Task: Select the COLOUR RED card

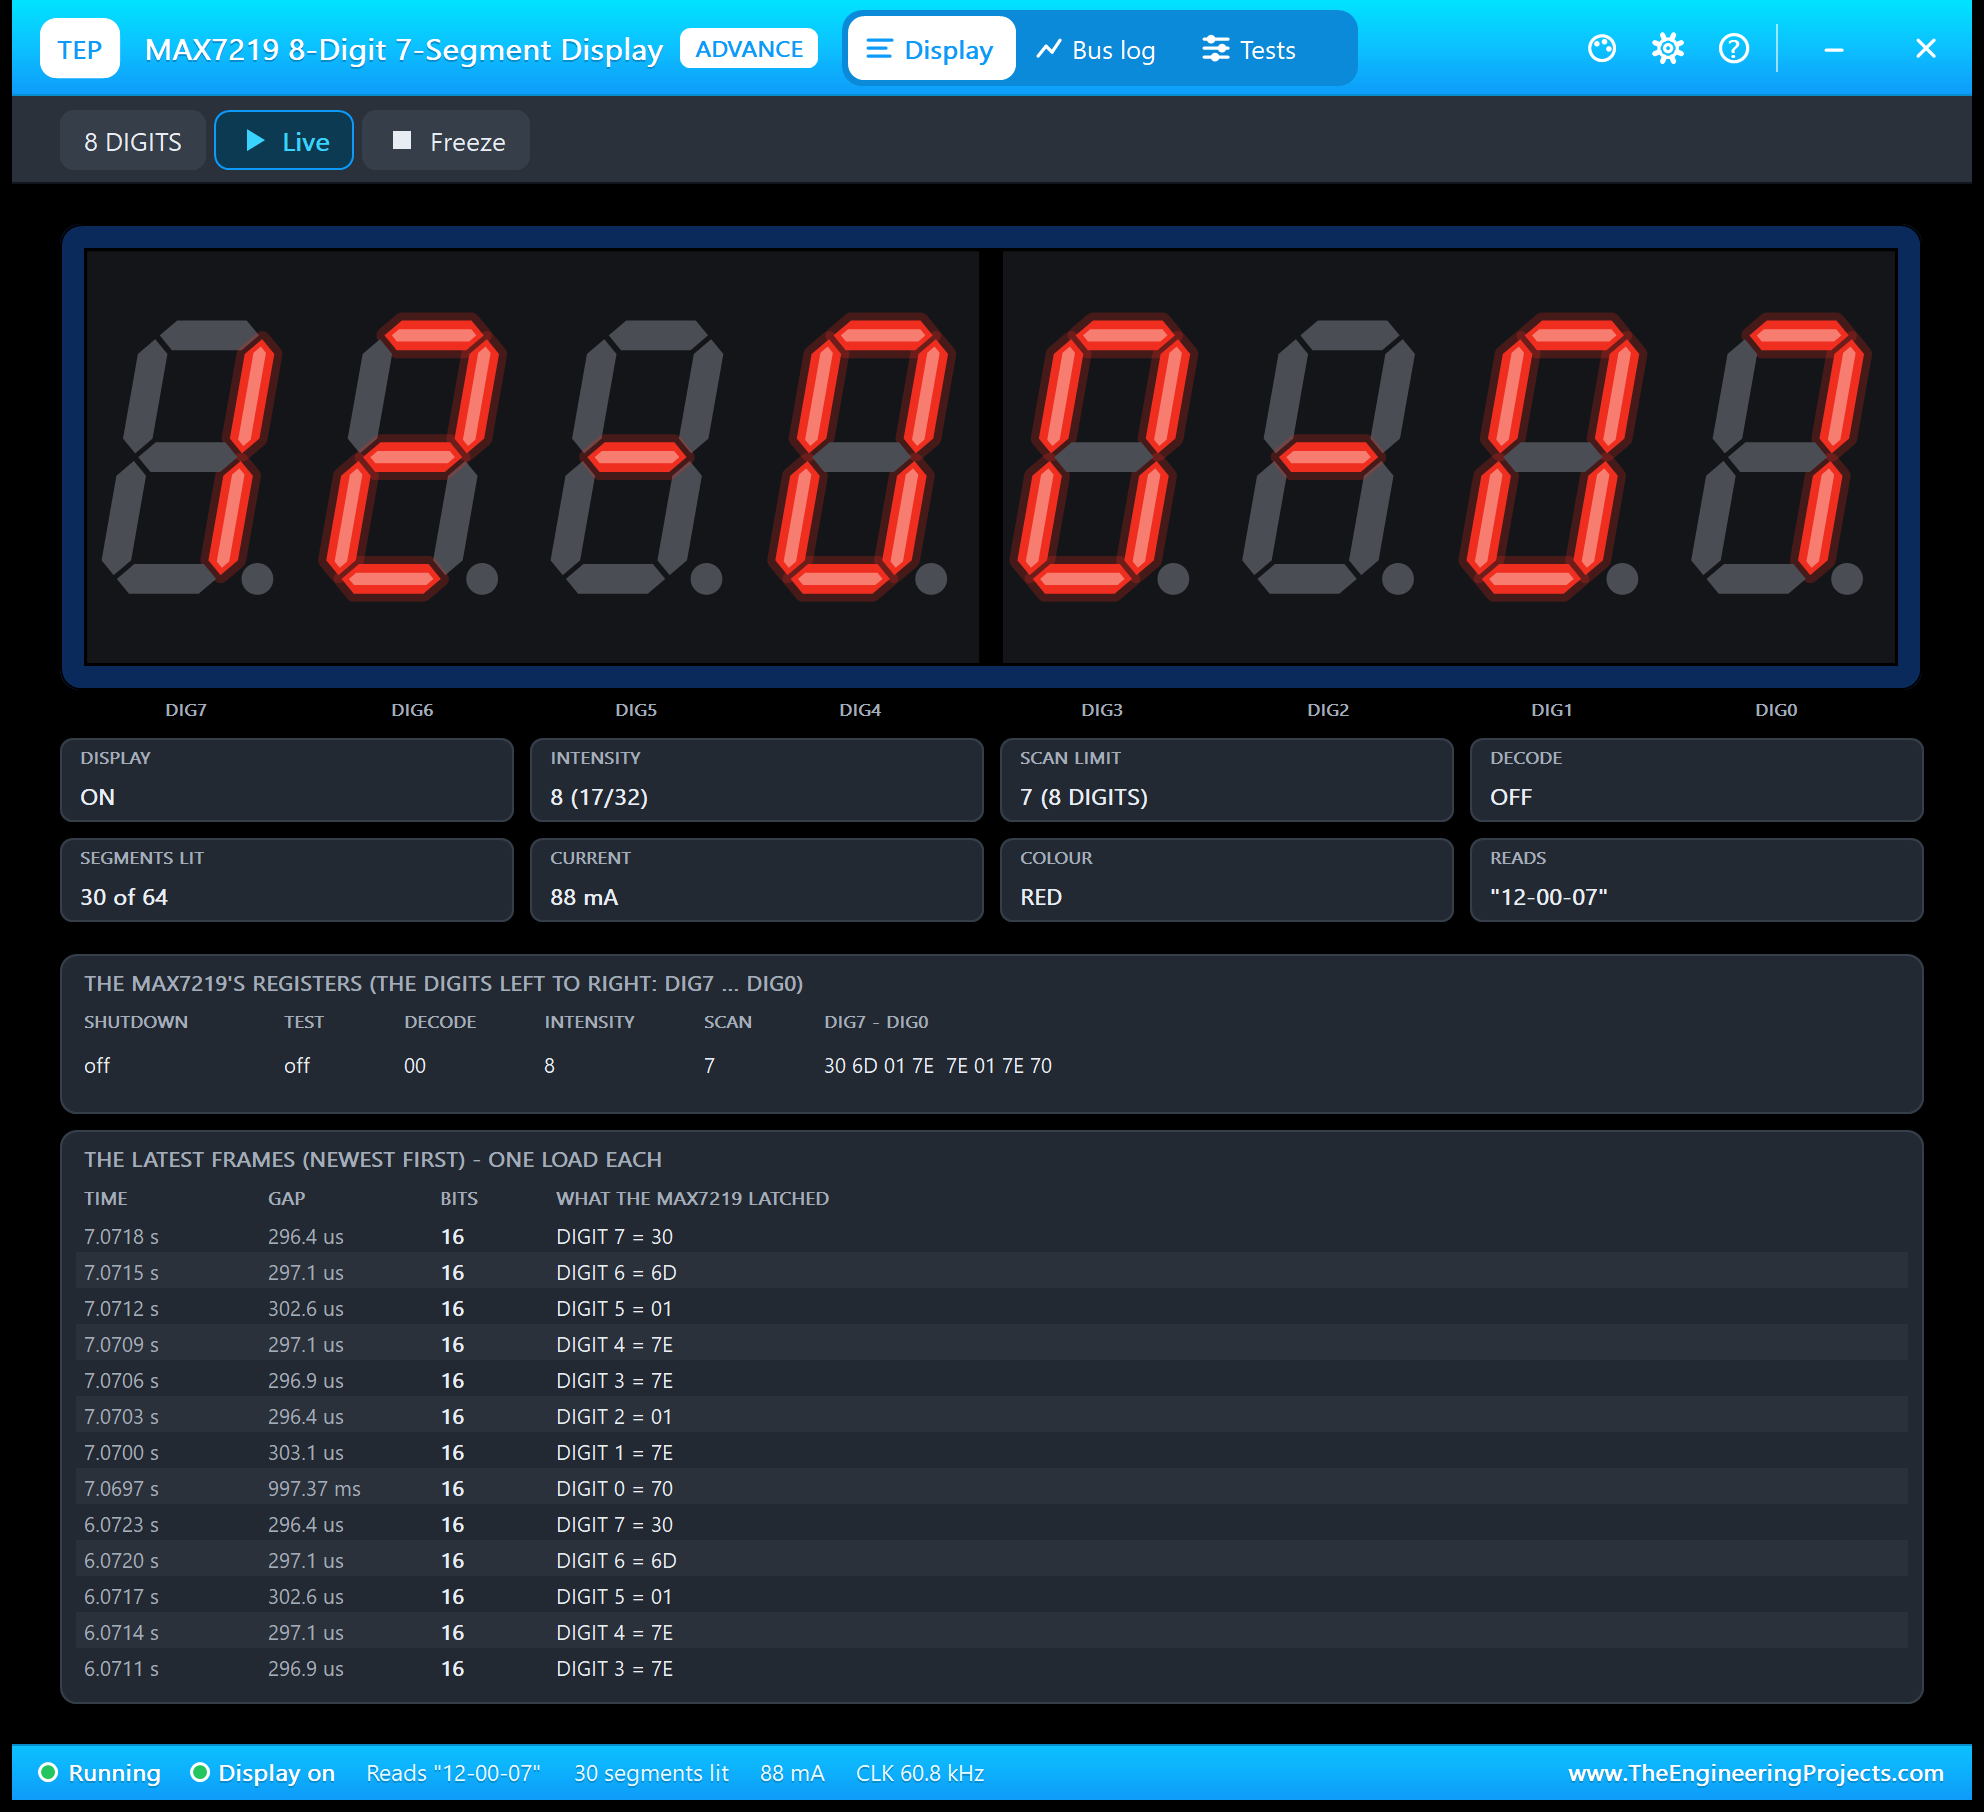Action: coord(1227,880)
